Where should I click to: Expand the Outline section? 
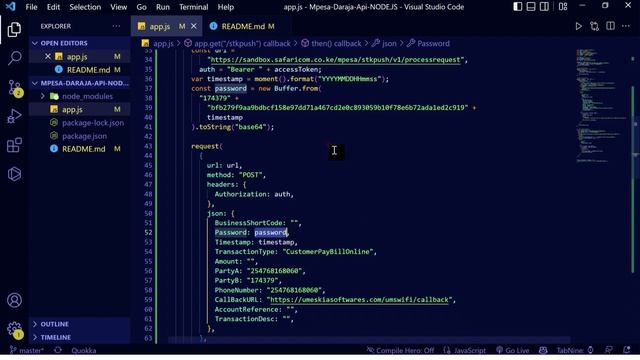(x=80, y=324)
